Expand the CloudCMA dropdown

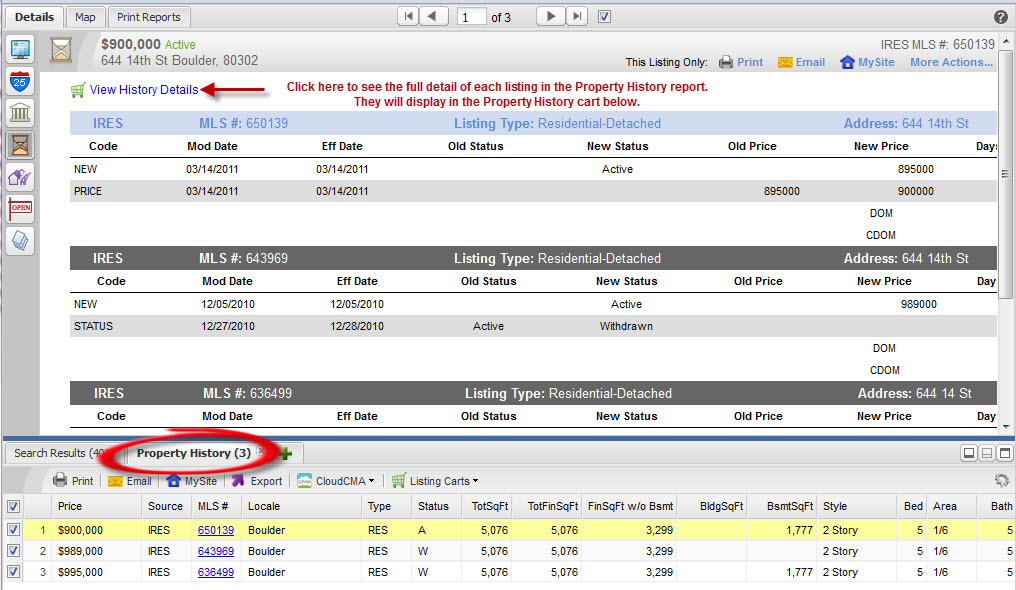[338, 481]
